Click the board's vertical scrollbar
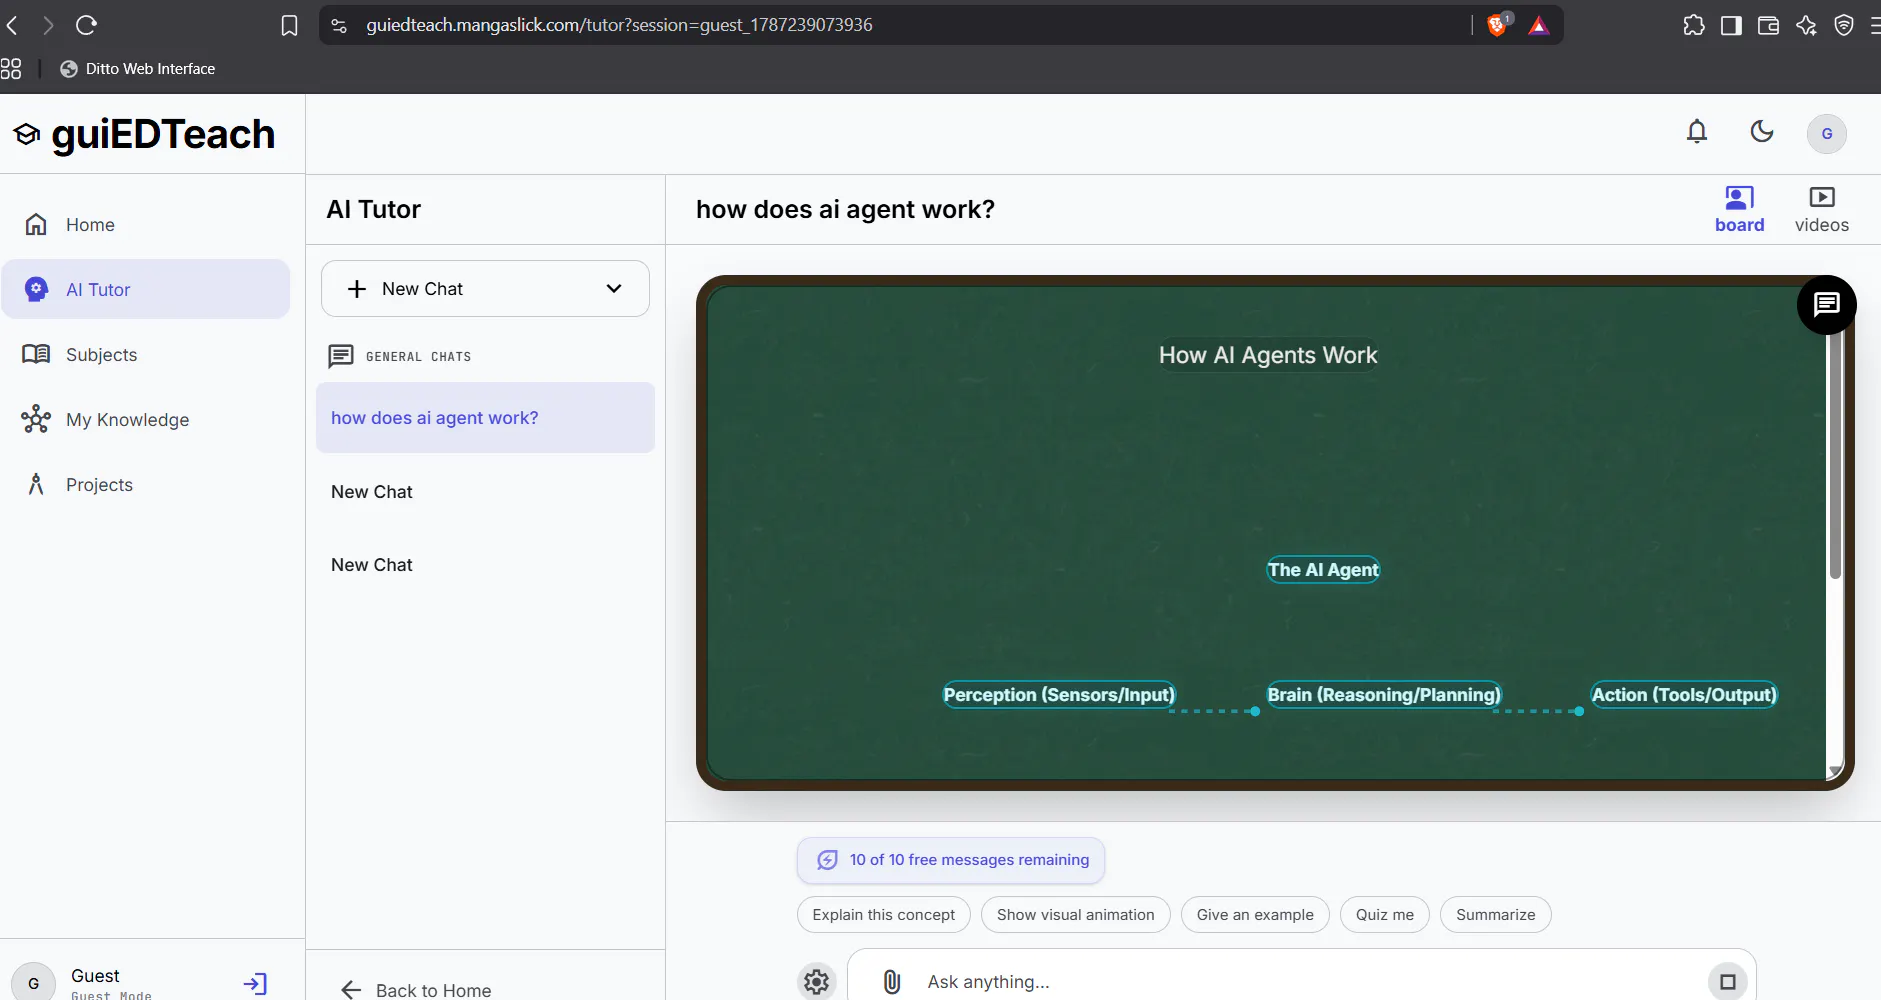Viewport: 1881px width, 1000px height. (1835, 455)
